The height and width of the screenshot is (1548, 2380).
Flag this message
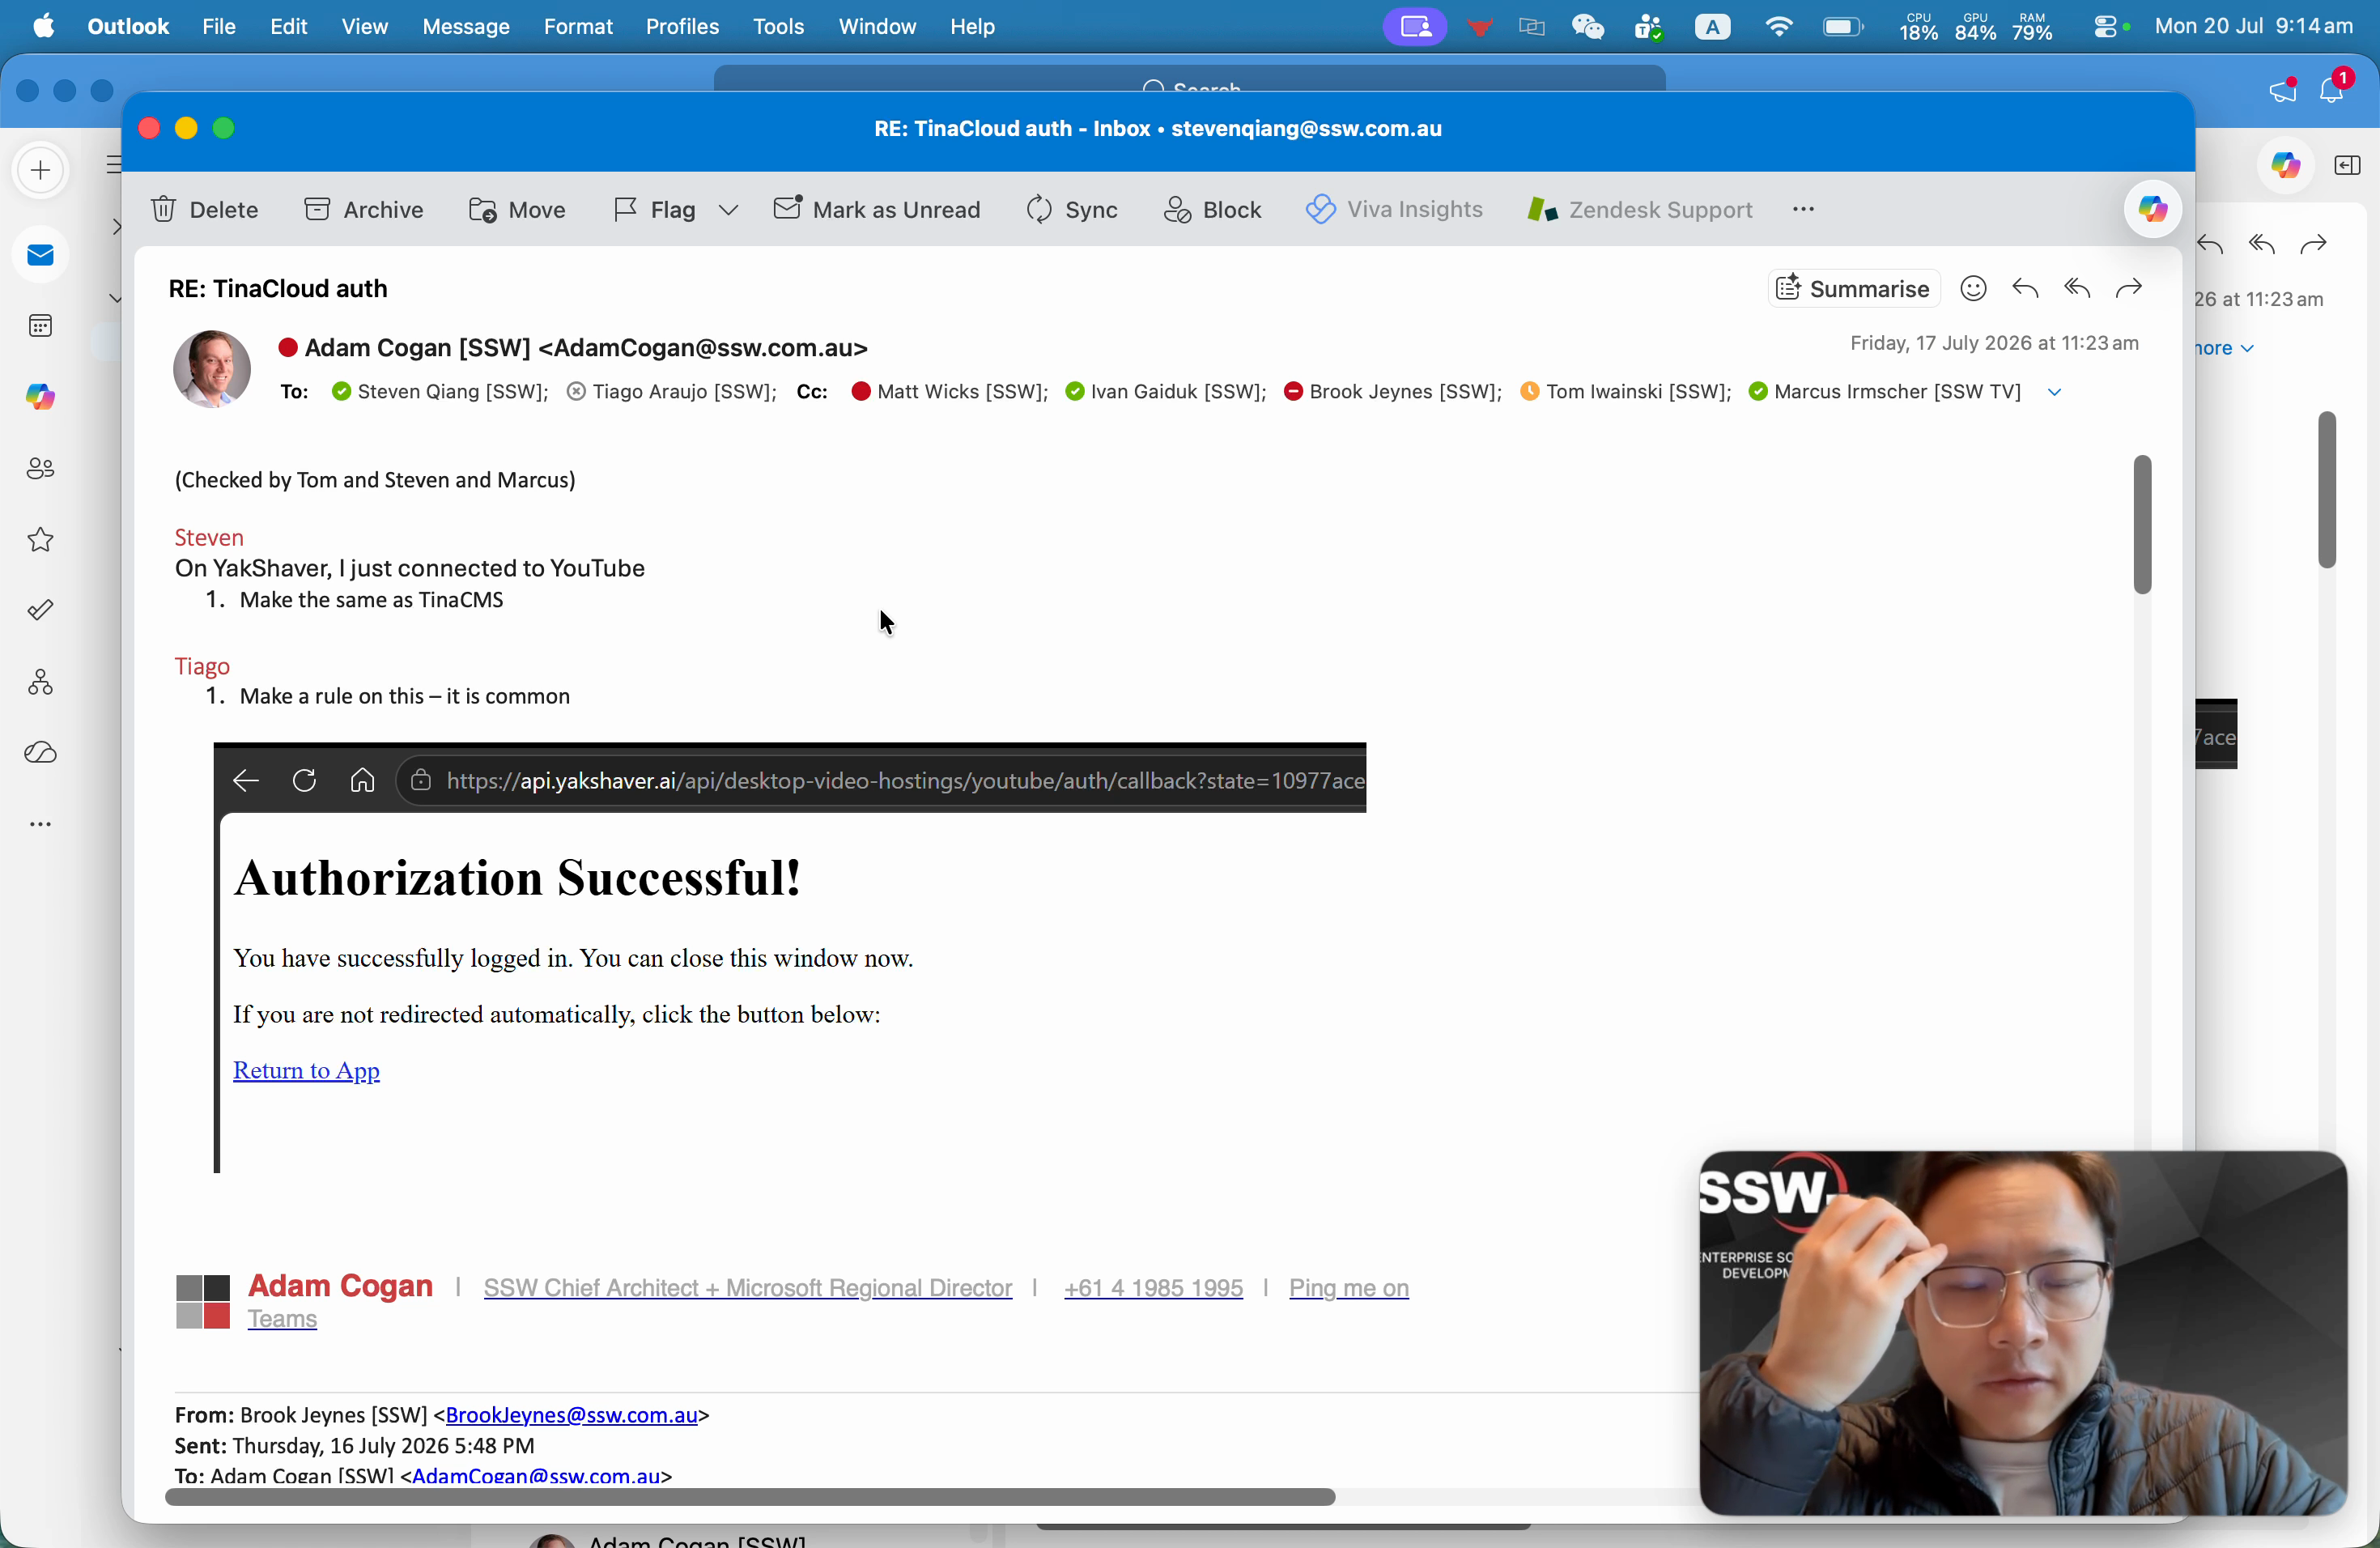click(x=656, y=210)
